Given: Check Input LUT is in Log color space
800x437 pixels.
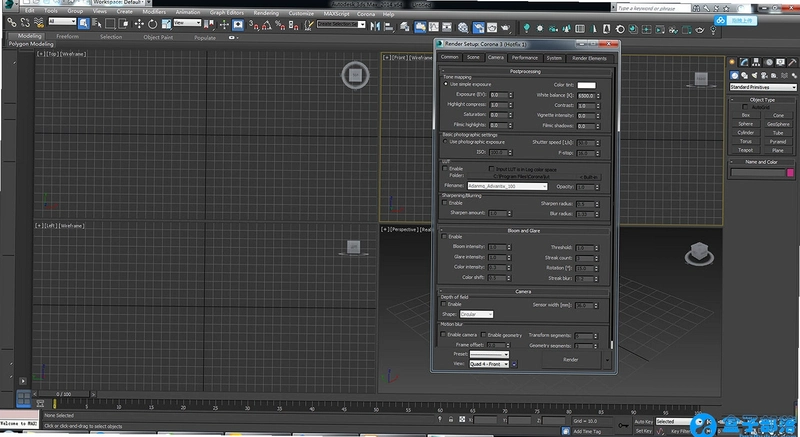Looking at the screenshot, I should [491, 168].
